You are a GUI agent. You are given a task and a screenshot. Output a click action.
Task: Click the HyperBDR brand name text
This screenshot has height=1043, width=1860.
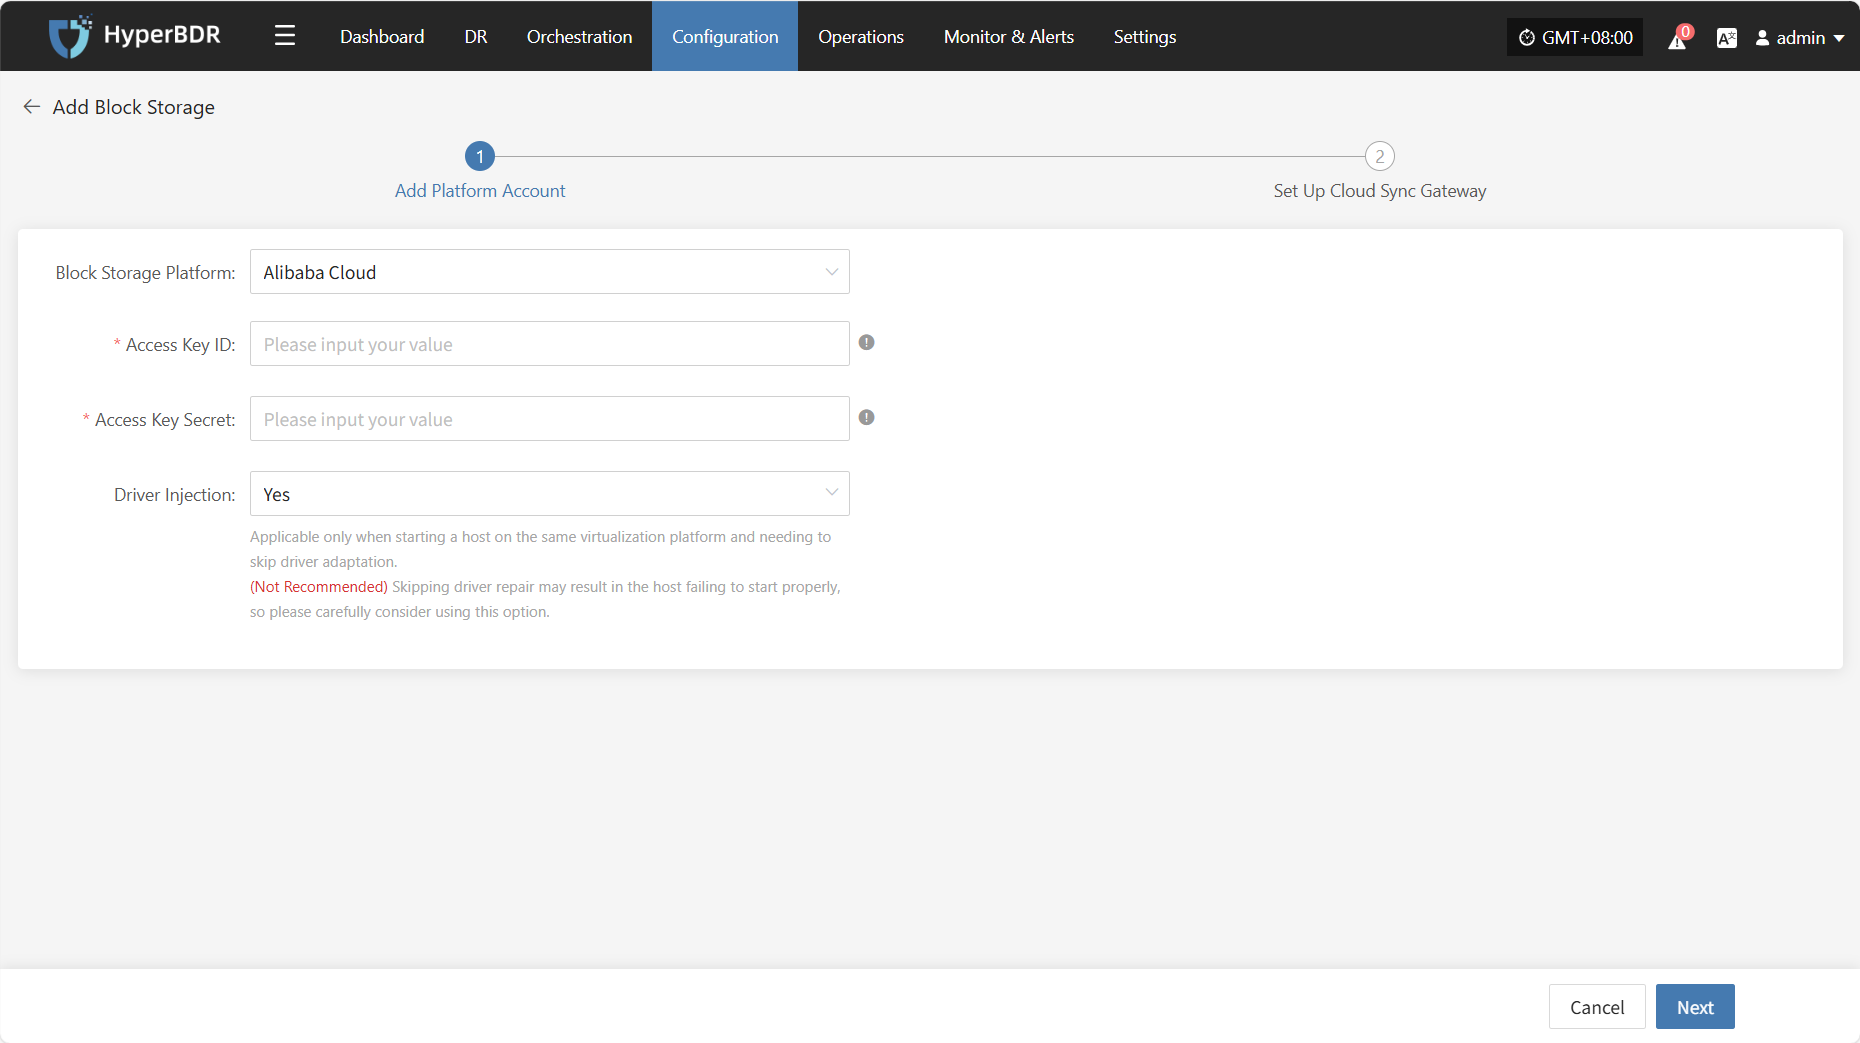coord(162,35)
